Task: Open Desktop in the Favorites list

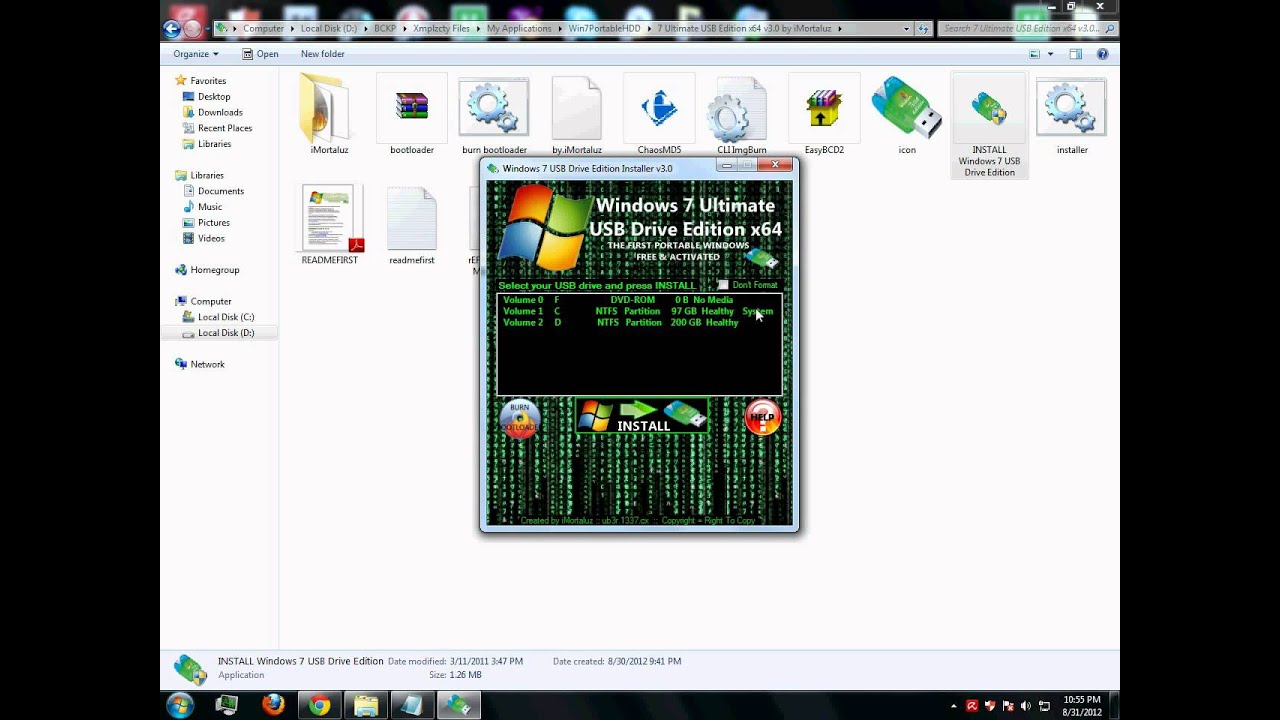Action: tap(213, 97)
